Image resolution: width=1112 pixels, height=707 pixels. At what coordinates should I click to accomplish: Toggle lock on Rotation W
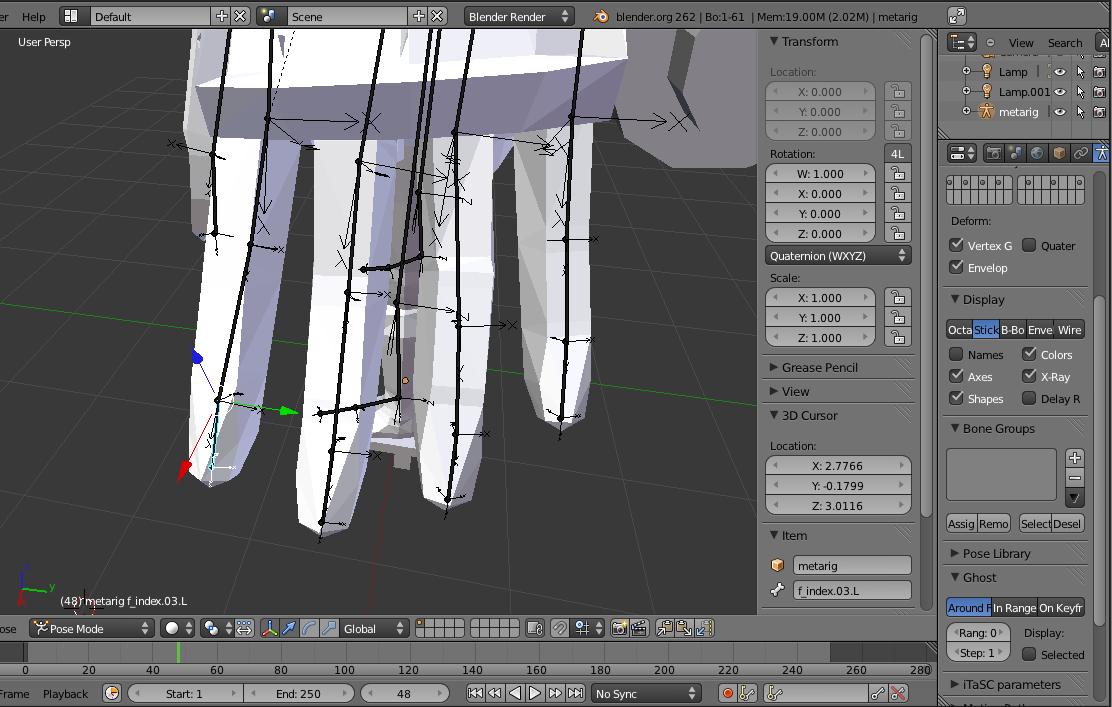[898, 174]
